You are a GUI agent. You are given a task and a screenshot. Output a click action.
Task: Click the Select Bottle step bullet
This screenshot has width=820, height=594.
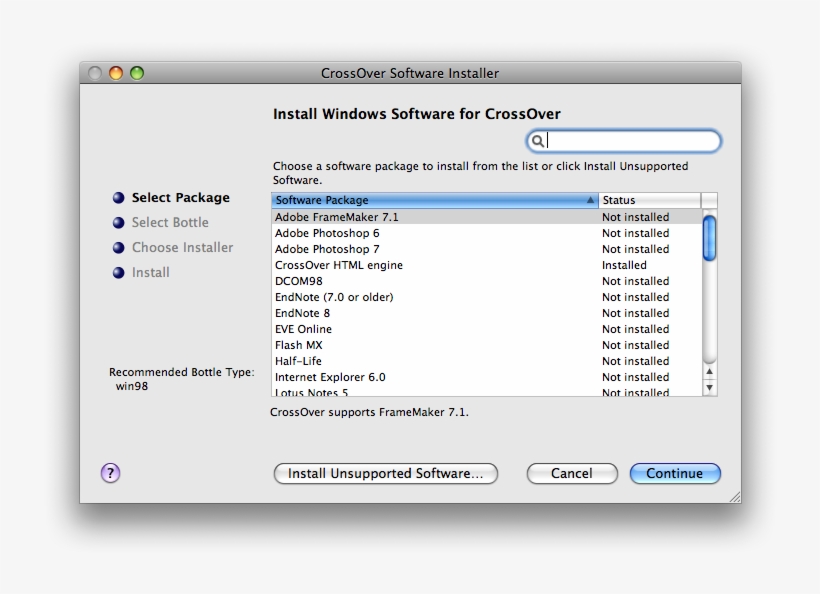point(119,223)
